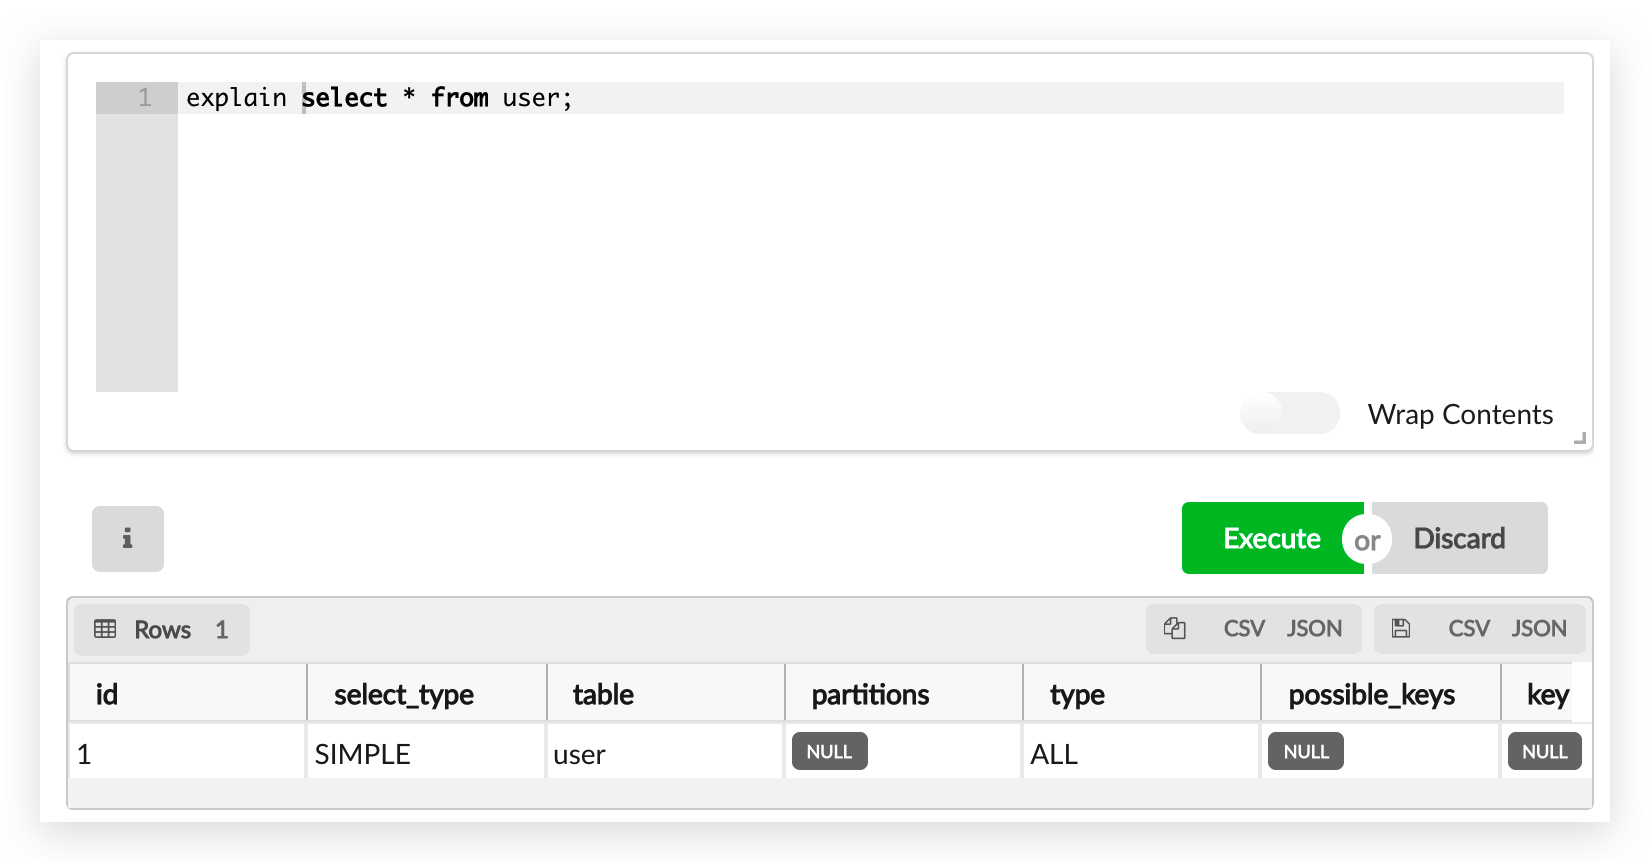Screen dimensions: 1650x862
Task: Click the possible_keys column header
Action: [1371, 695]
